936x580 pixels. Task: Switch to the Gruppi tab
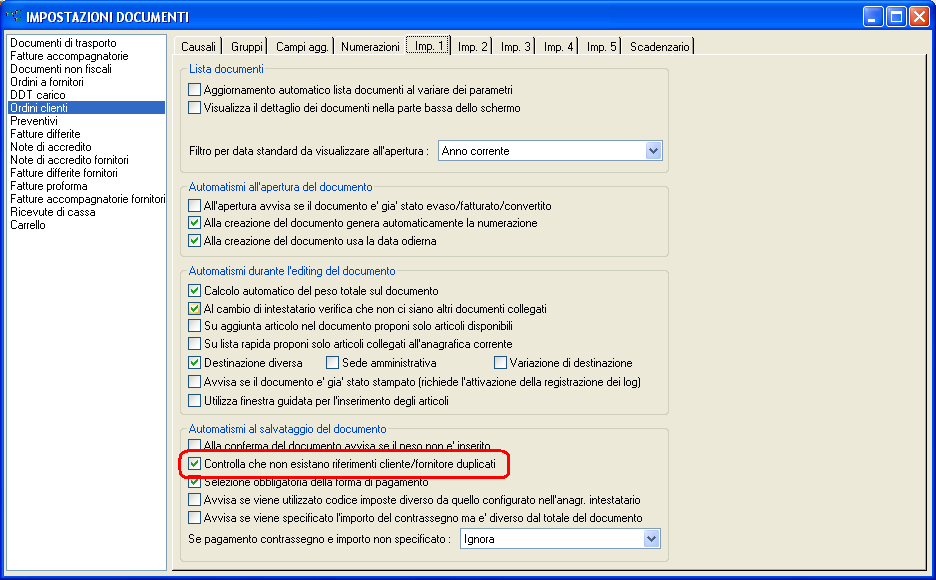pyautogui.click(x=247, y=47)
